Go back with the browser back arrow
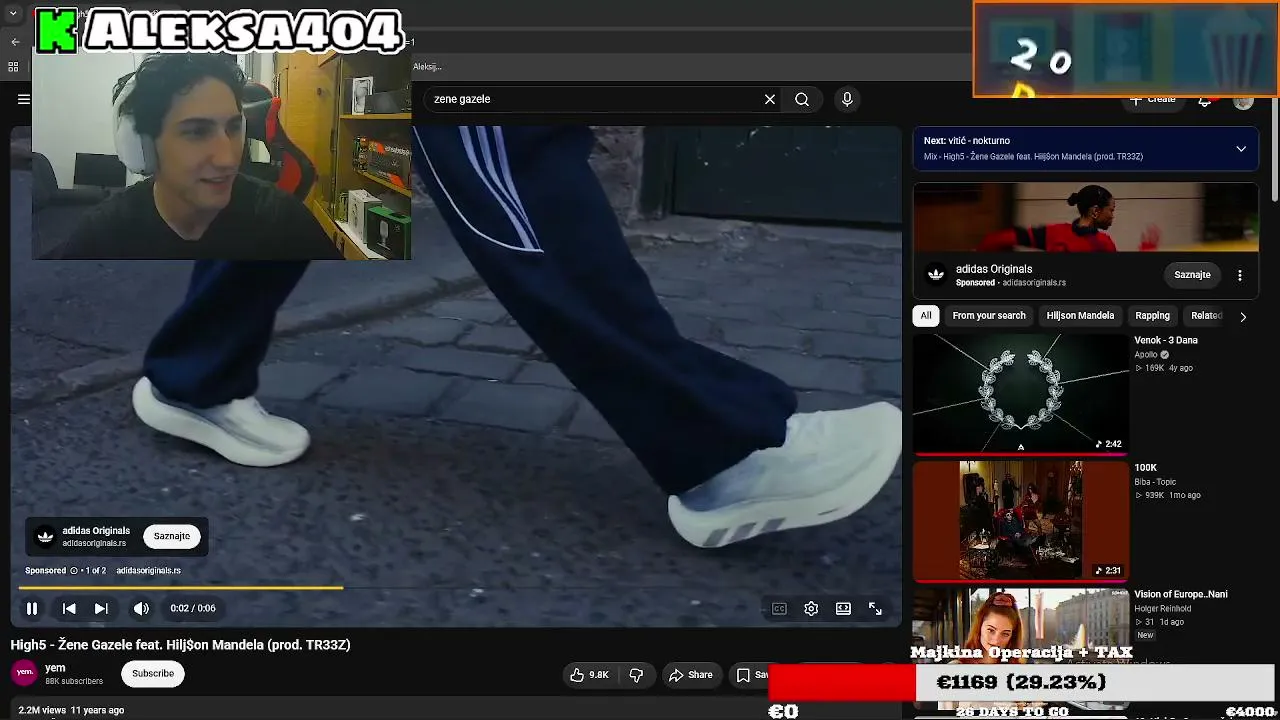 [x=15, y=42]
